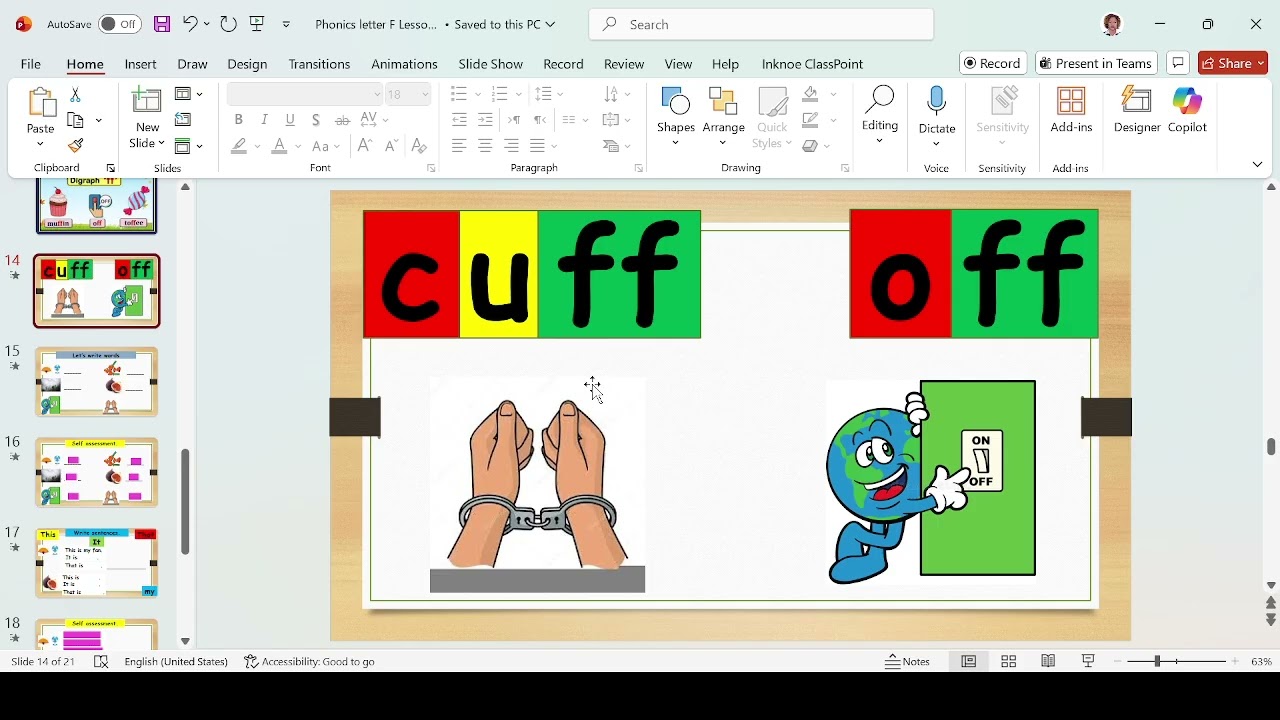This screenshot has width=1280, height=720.
Task: Click Accessibility: Good to go status
Action: click(310, 662)
